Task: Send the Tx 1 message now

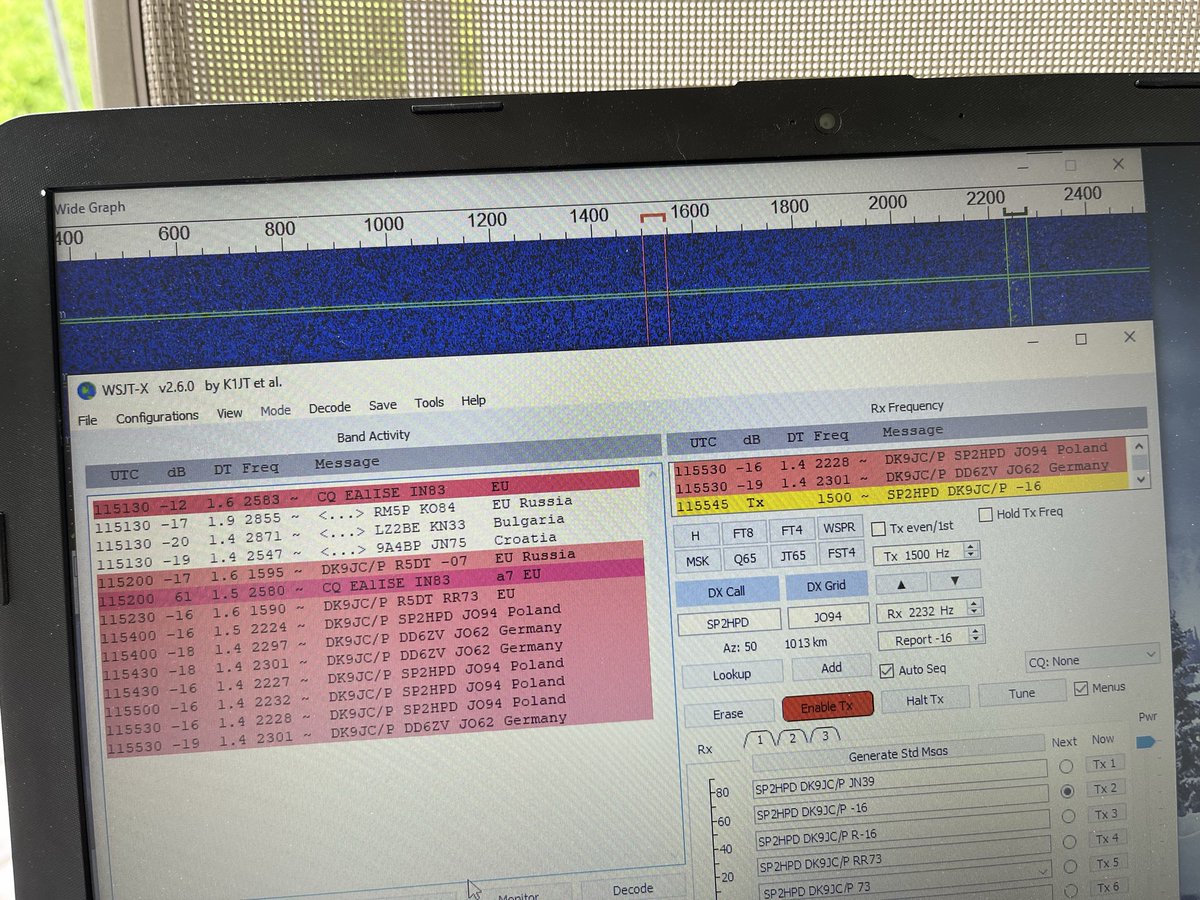Action: [x=1106, y=763]
